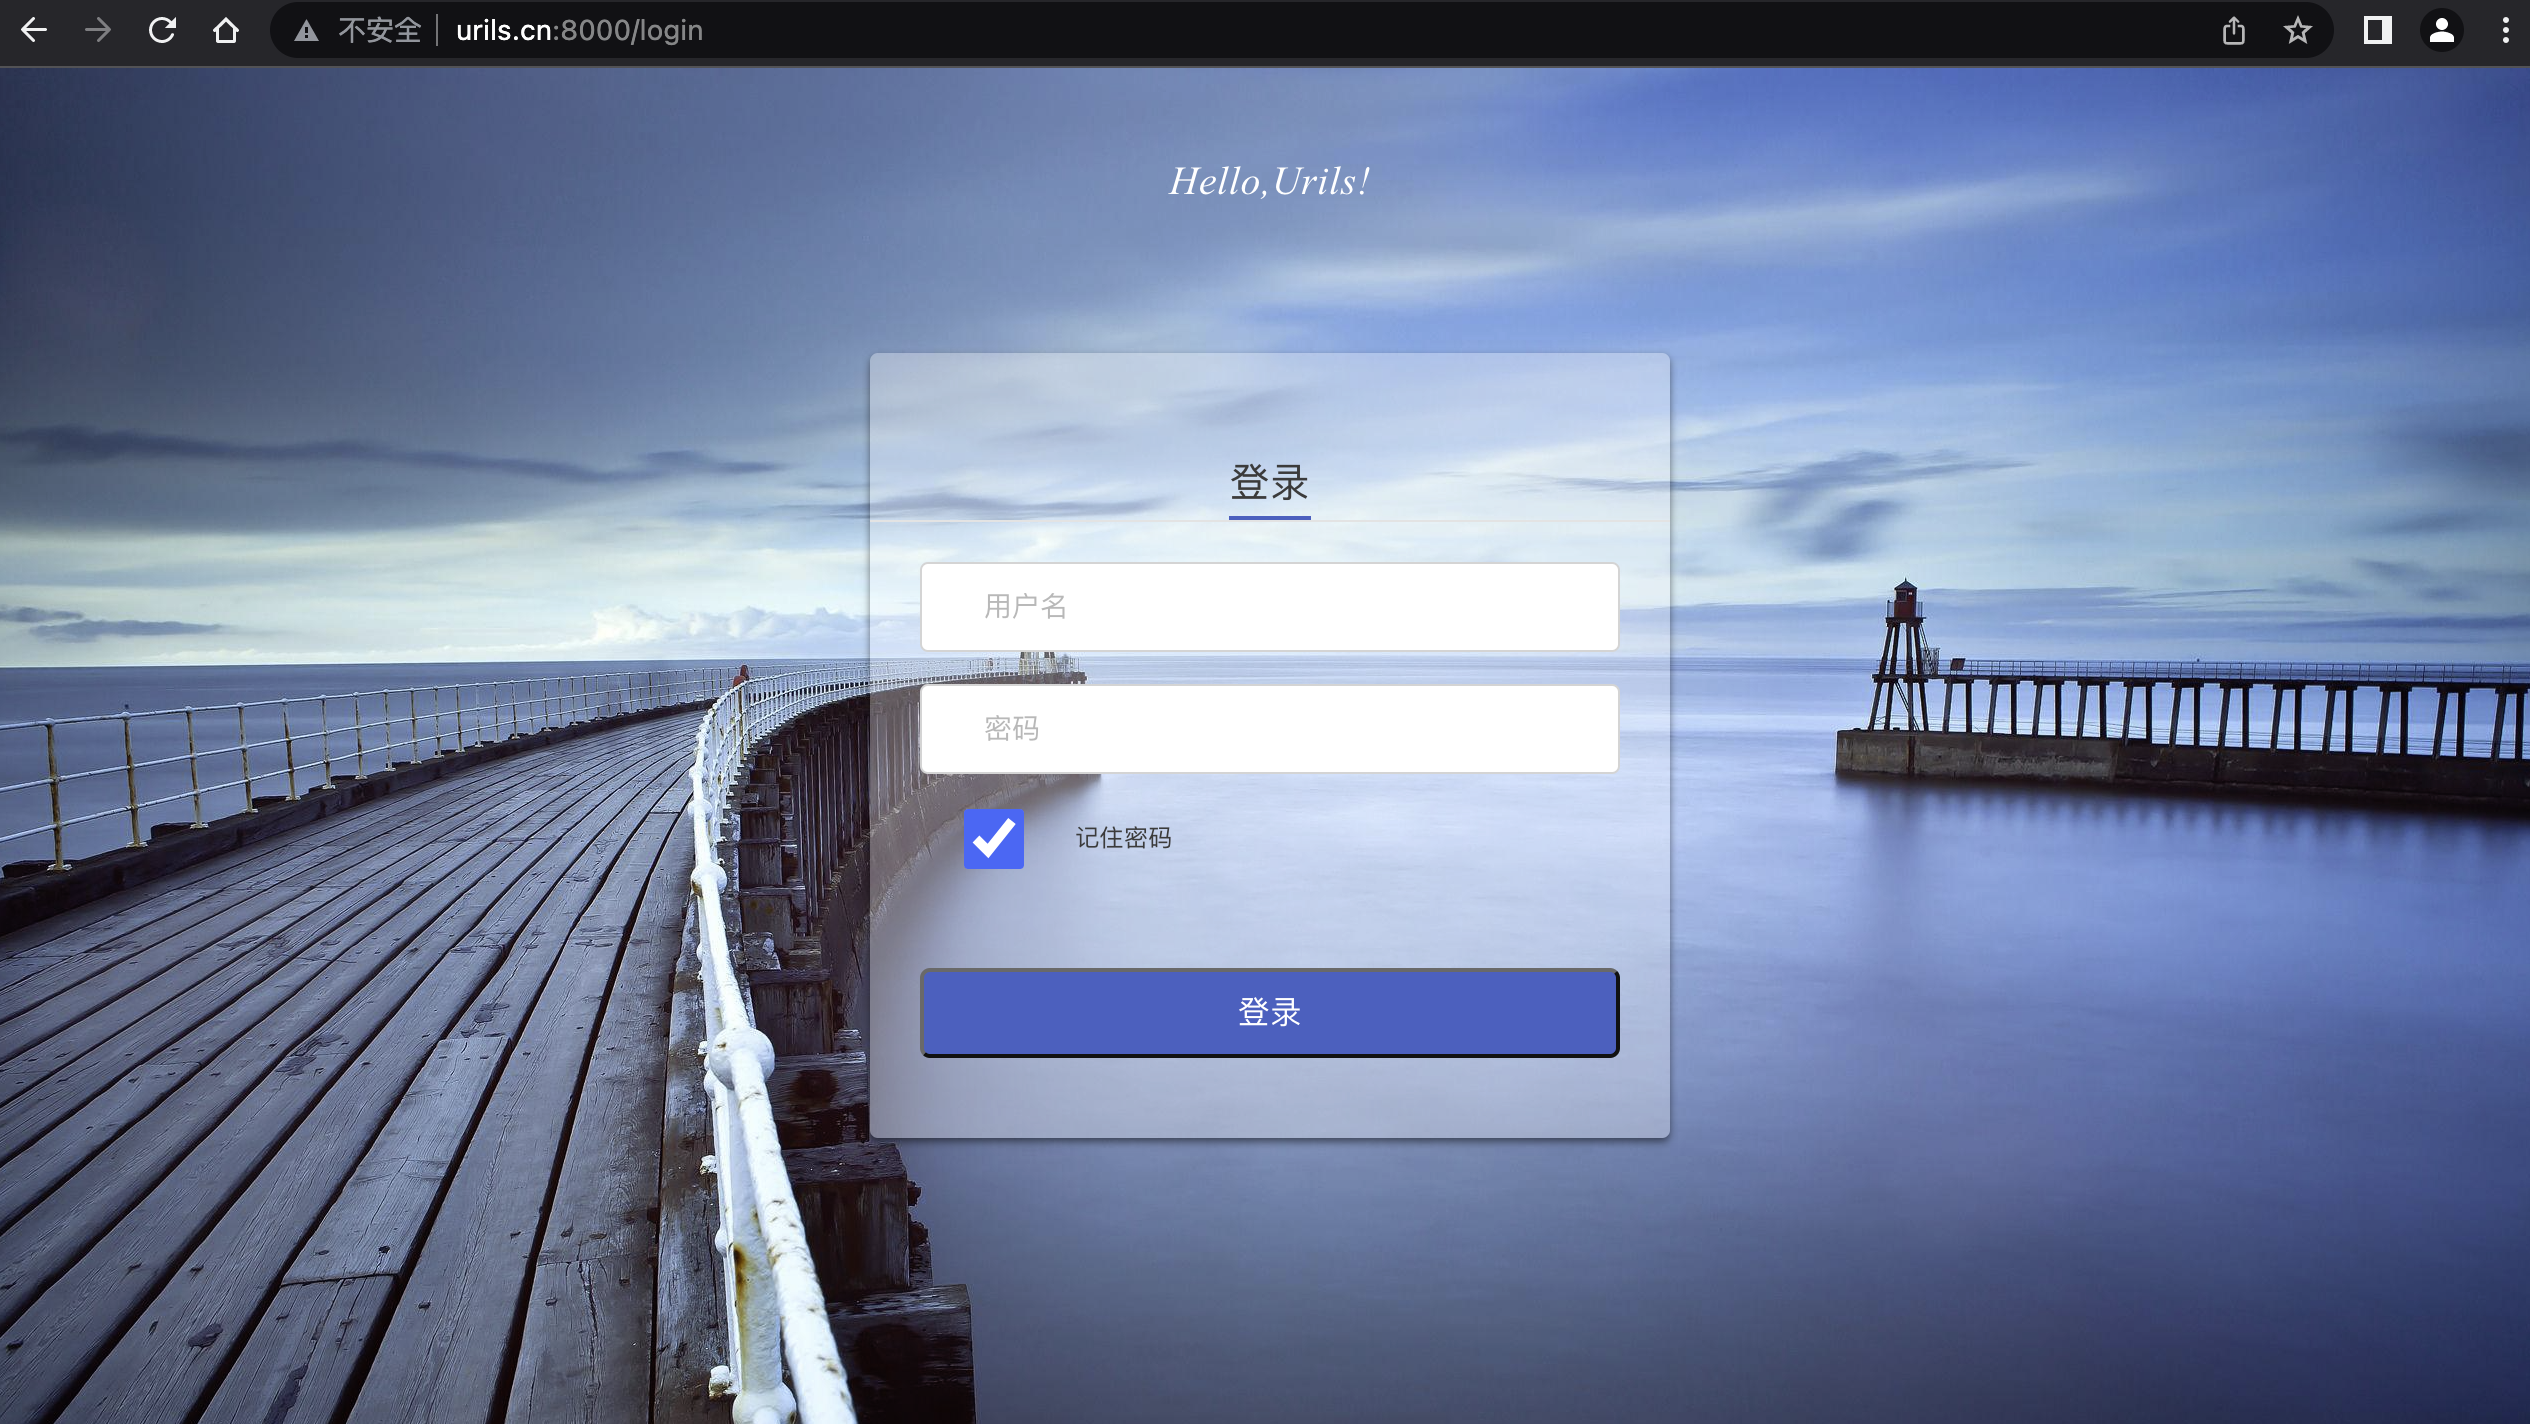Viewport: 2530px width, 1424px height.
Task: Reload the login page
Action: (162, 30)
